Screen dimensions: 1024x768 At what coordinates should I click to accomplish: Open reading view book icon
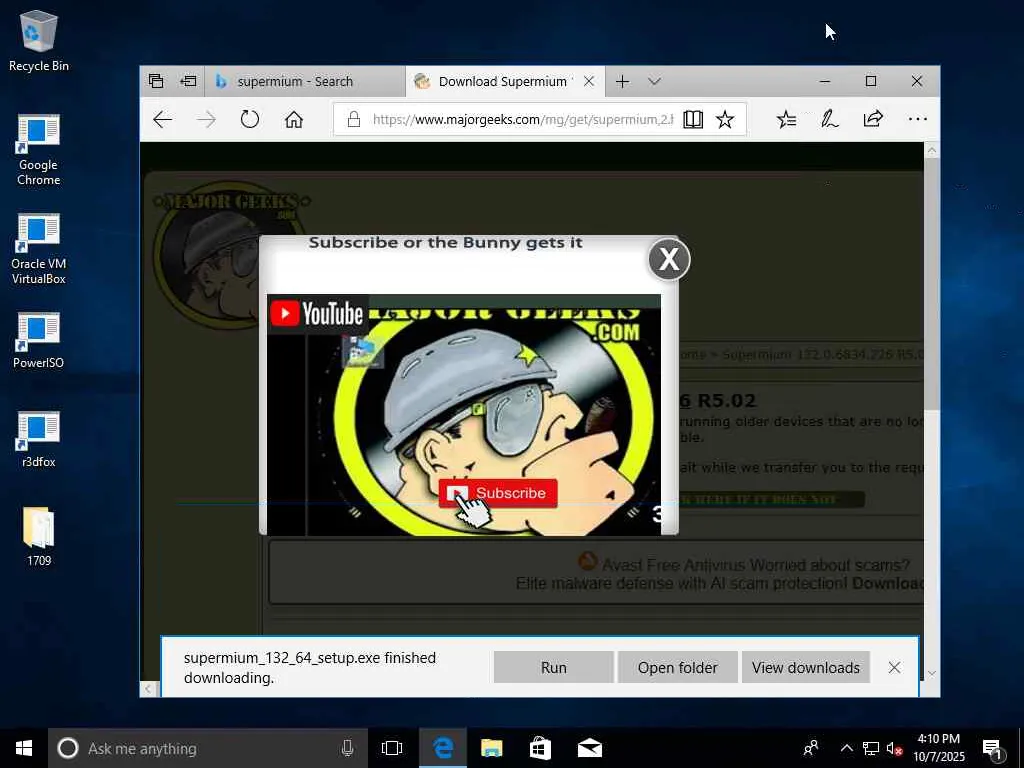693,120
